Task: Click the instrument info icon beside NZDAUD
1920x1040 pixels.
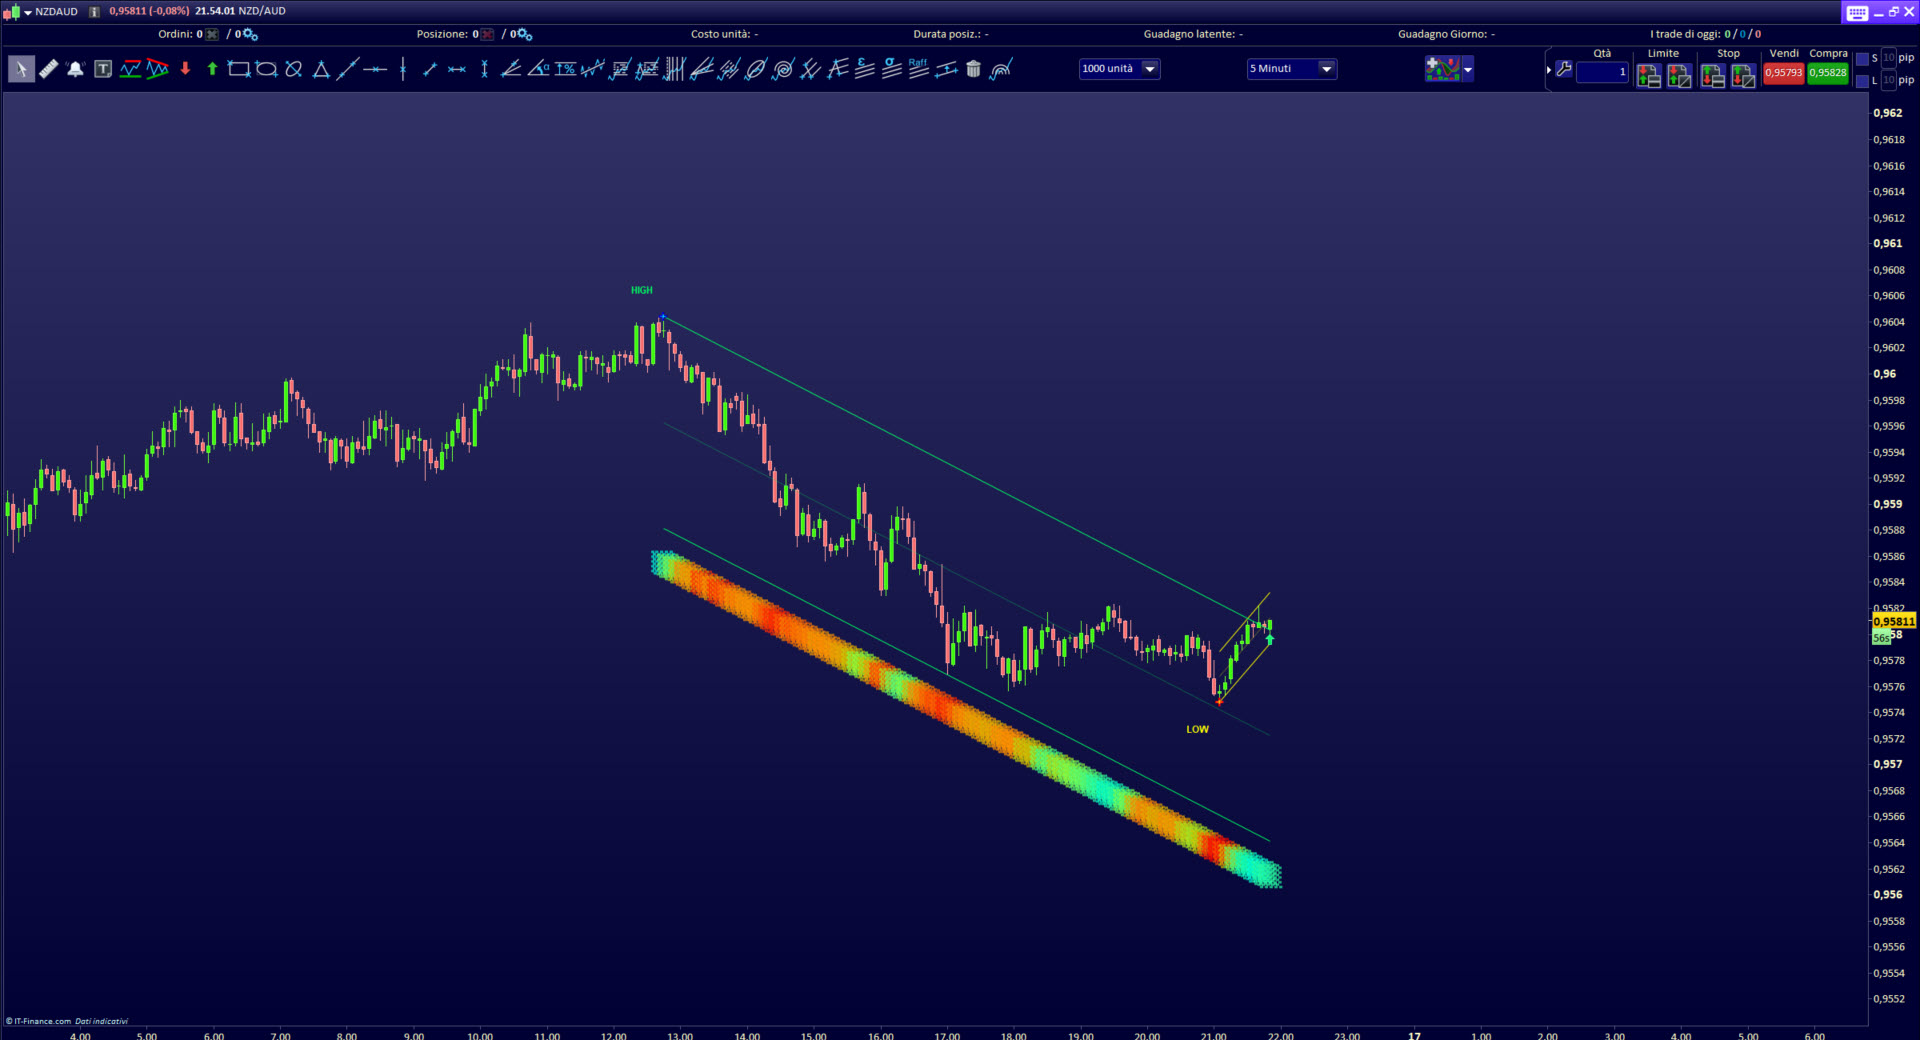Action: (x=94, y=12)
